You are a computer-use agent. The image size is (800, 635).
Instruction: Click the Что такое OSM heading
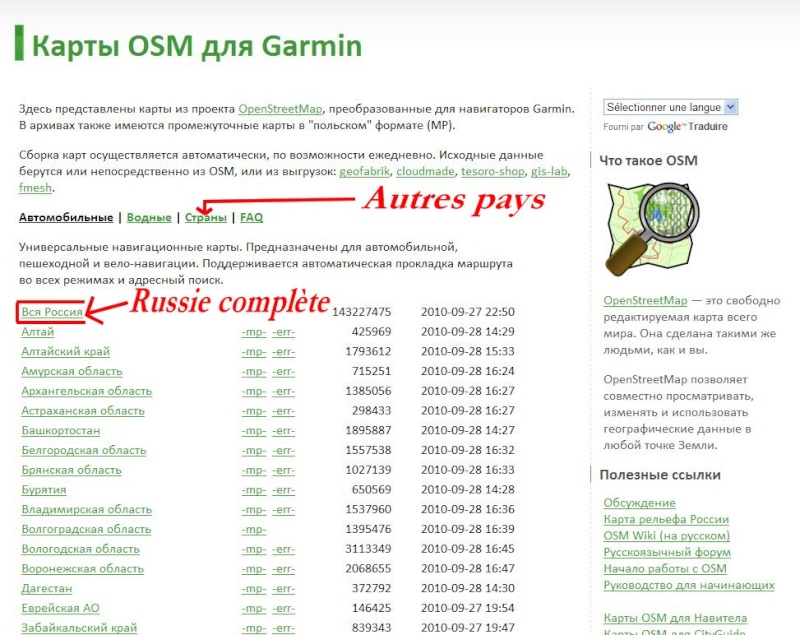[x=648, y=161]
